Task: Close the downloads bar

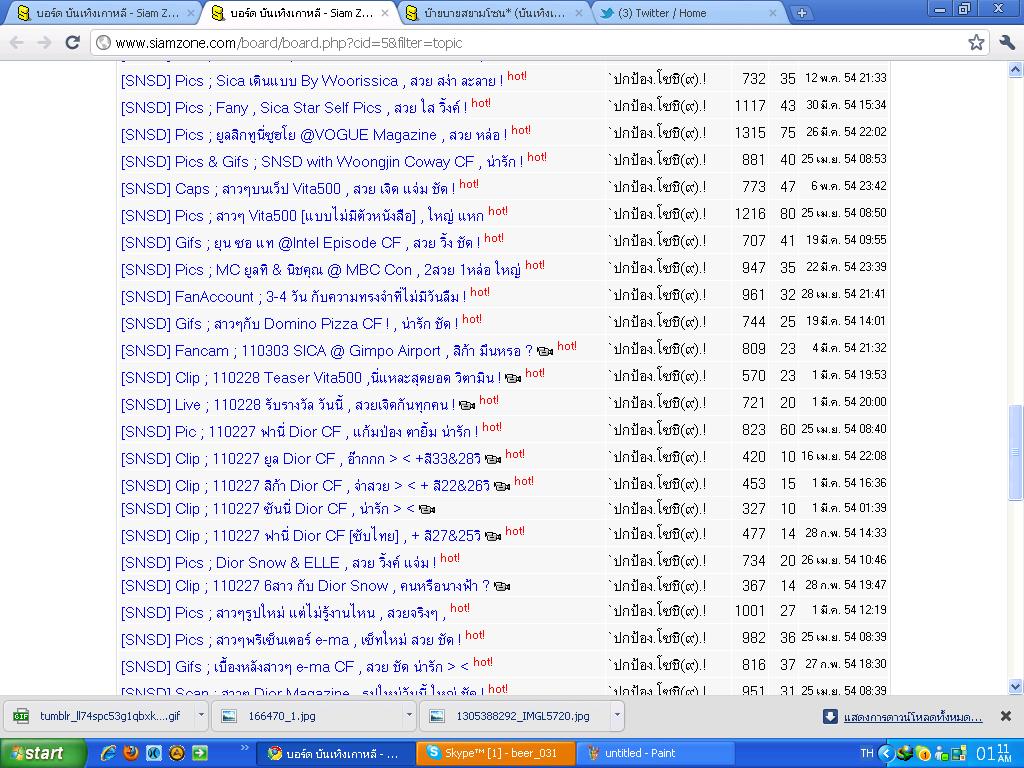Action: [x=1006, y=716]
